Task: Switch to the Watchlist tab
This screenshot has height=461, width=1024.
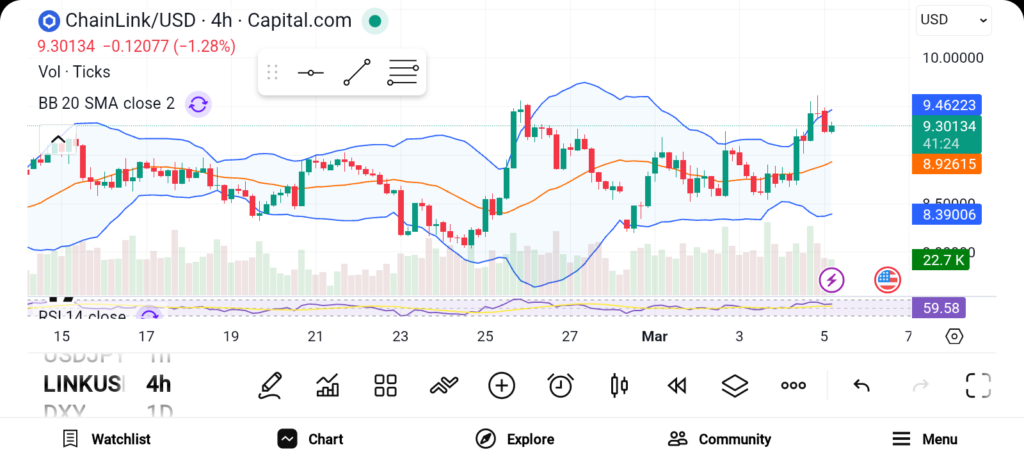Action: click(106, 439)
